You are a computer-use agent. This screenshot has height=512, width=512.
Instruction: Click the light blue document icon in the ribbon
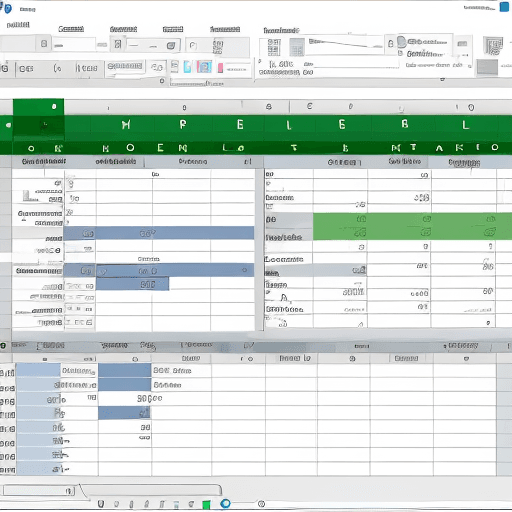(188, 67)
